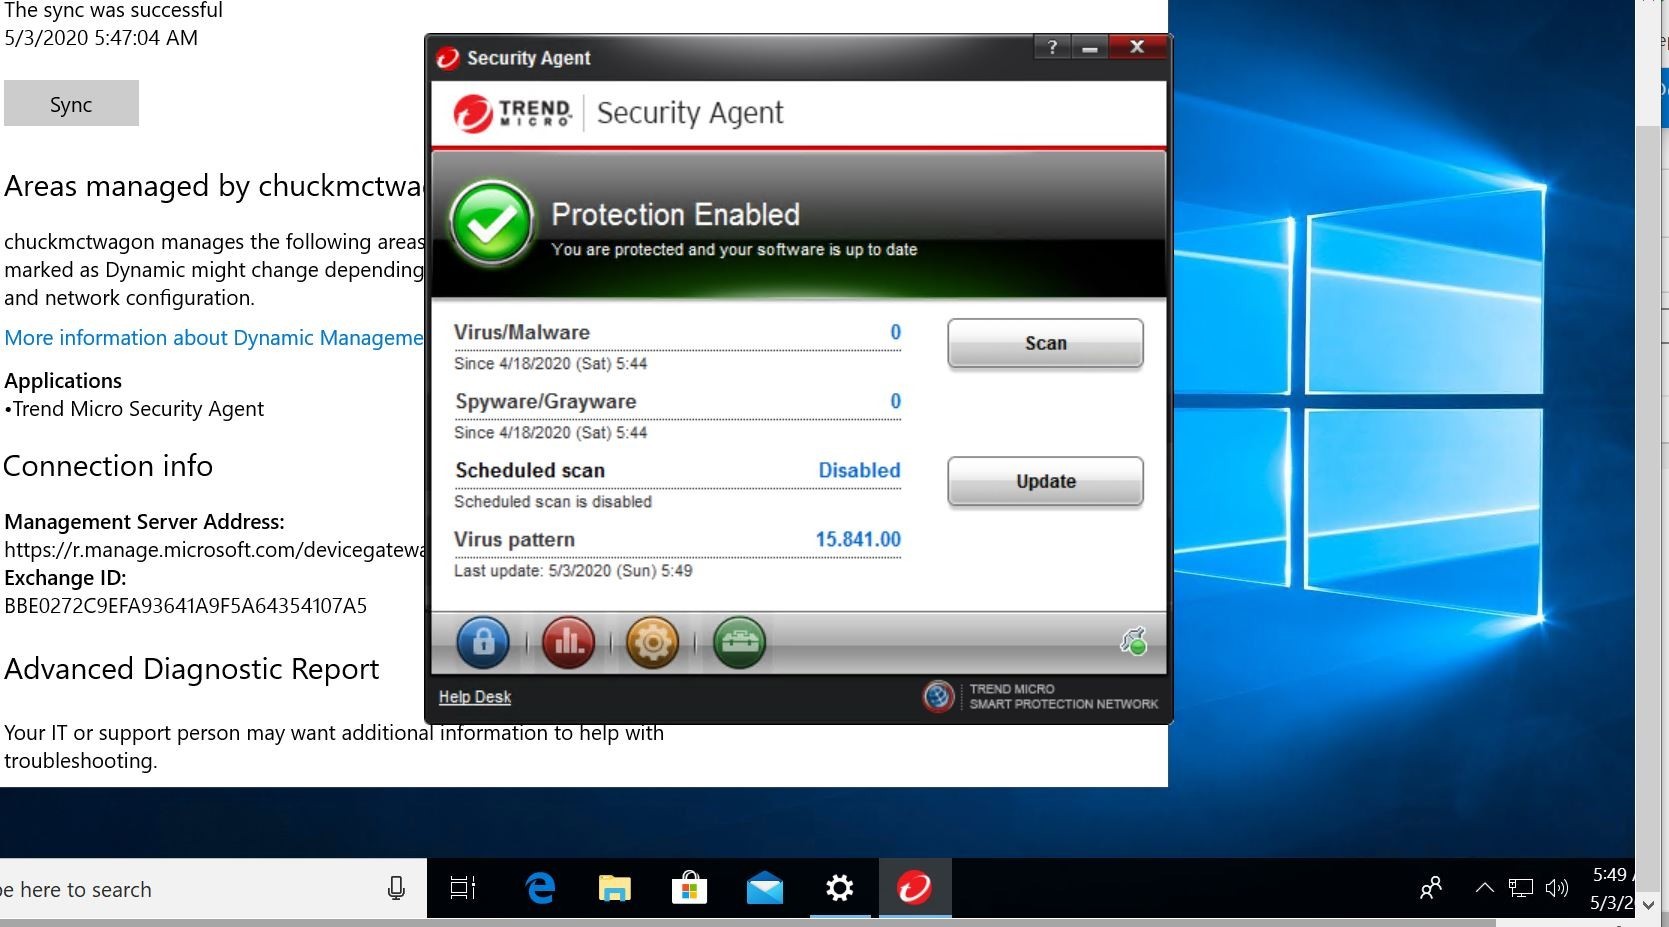Screen dimensions: 1669x927
Task: Open File Explorer from the taskbar
Action: point(614,888)
